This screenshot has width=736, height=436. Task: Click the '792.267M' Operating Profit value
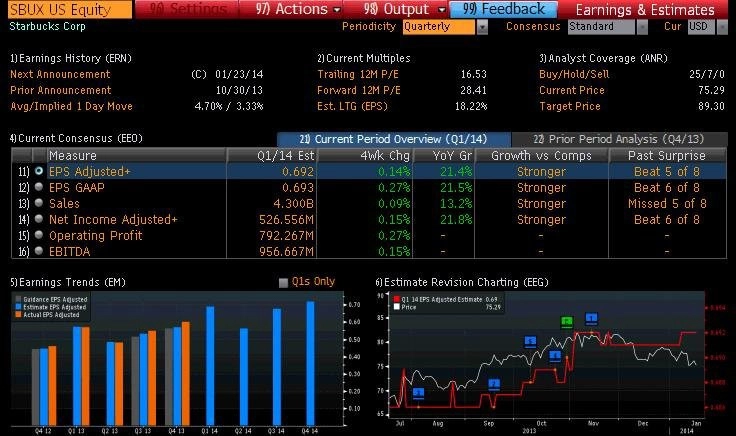pos(286,236)
